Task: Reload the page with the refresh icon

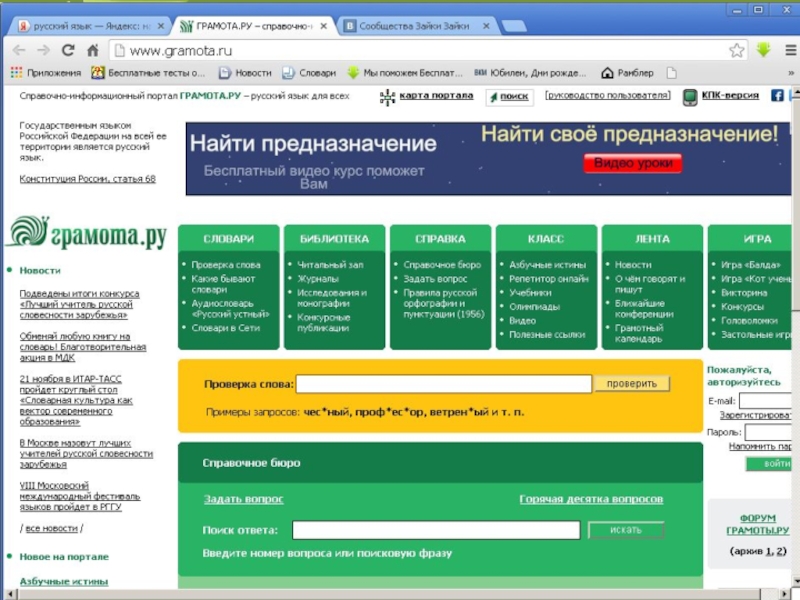Action: point(68,50)
